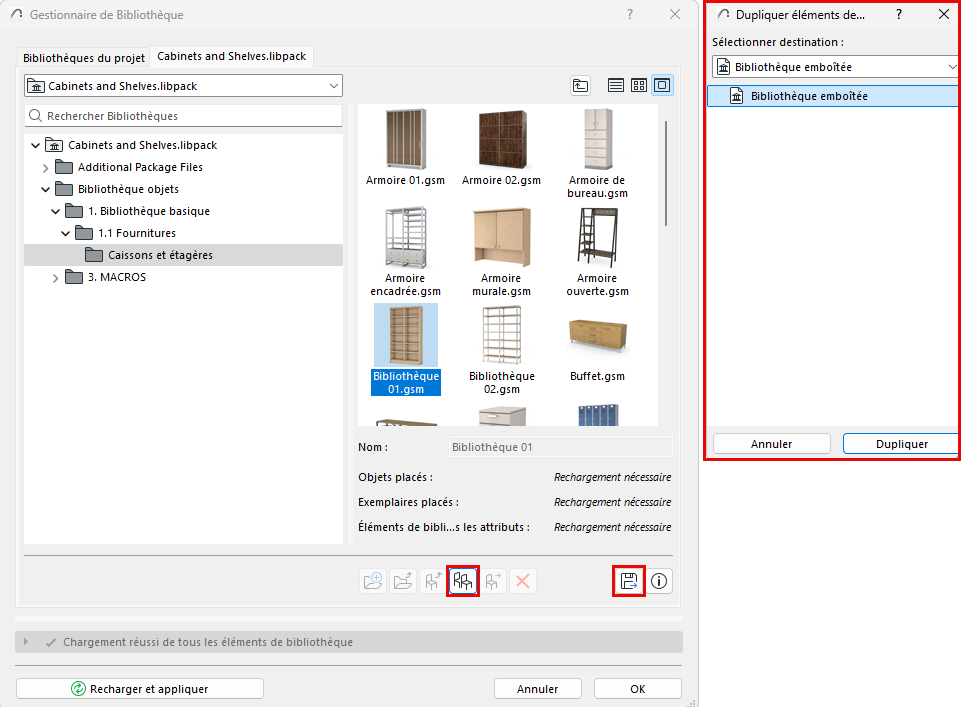Select Cabinets and Shelves.libpack tab
961x707 pixels.
pos(232,56)
